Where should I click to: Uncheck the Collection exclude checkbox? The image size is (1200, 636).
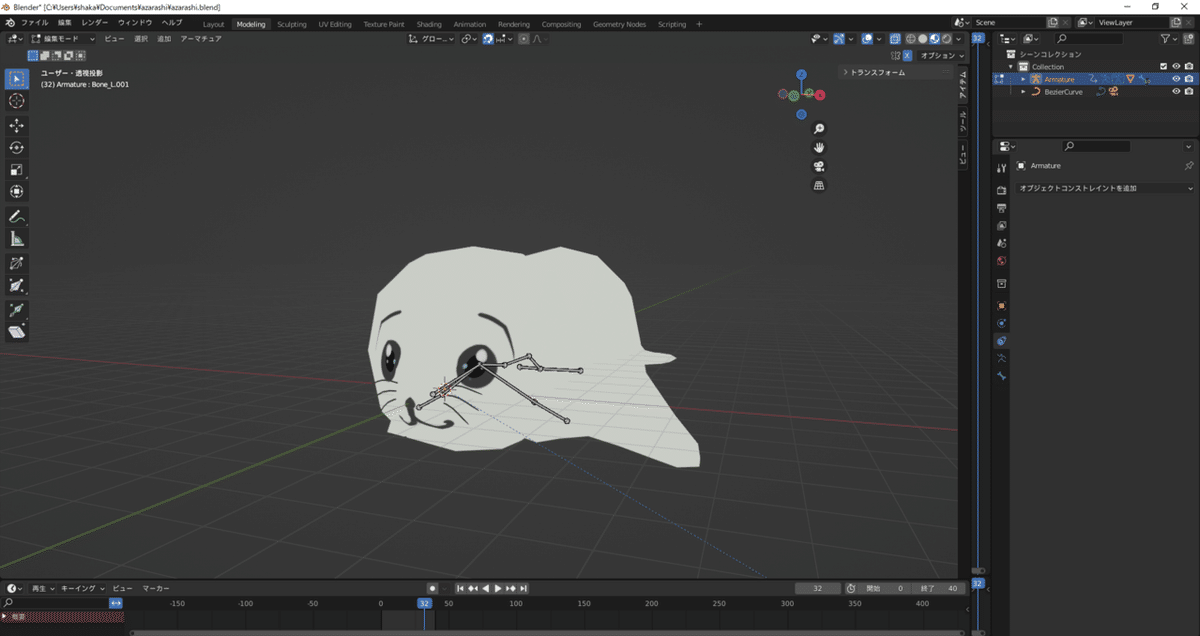[1163, 67]
